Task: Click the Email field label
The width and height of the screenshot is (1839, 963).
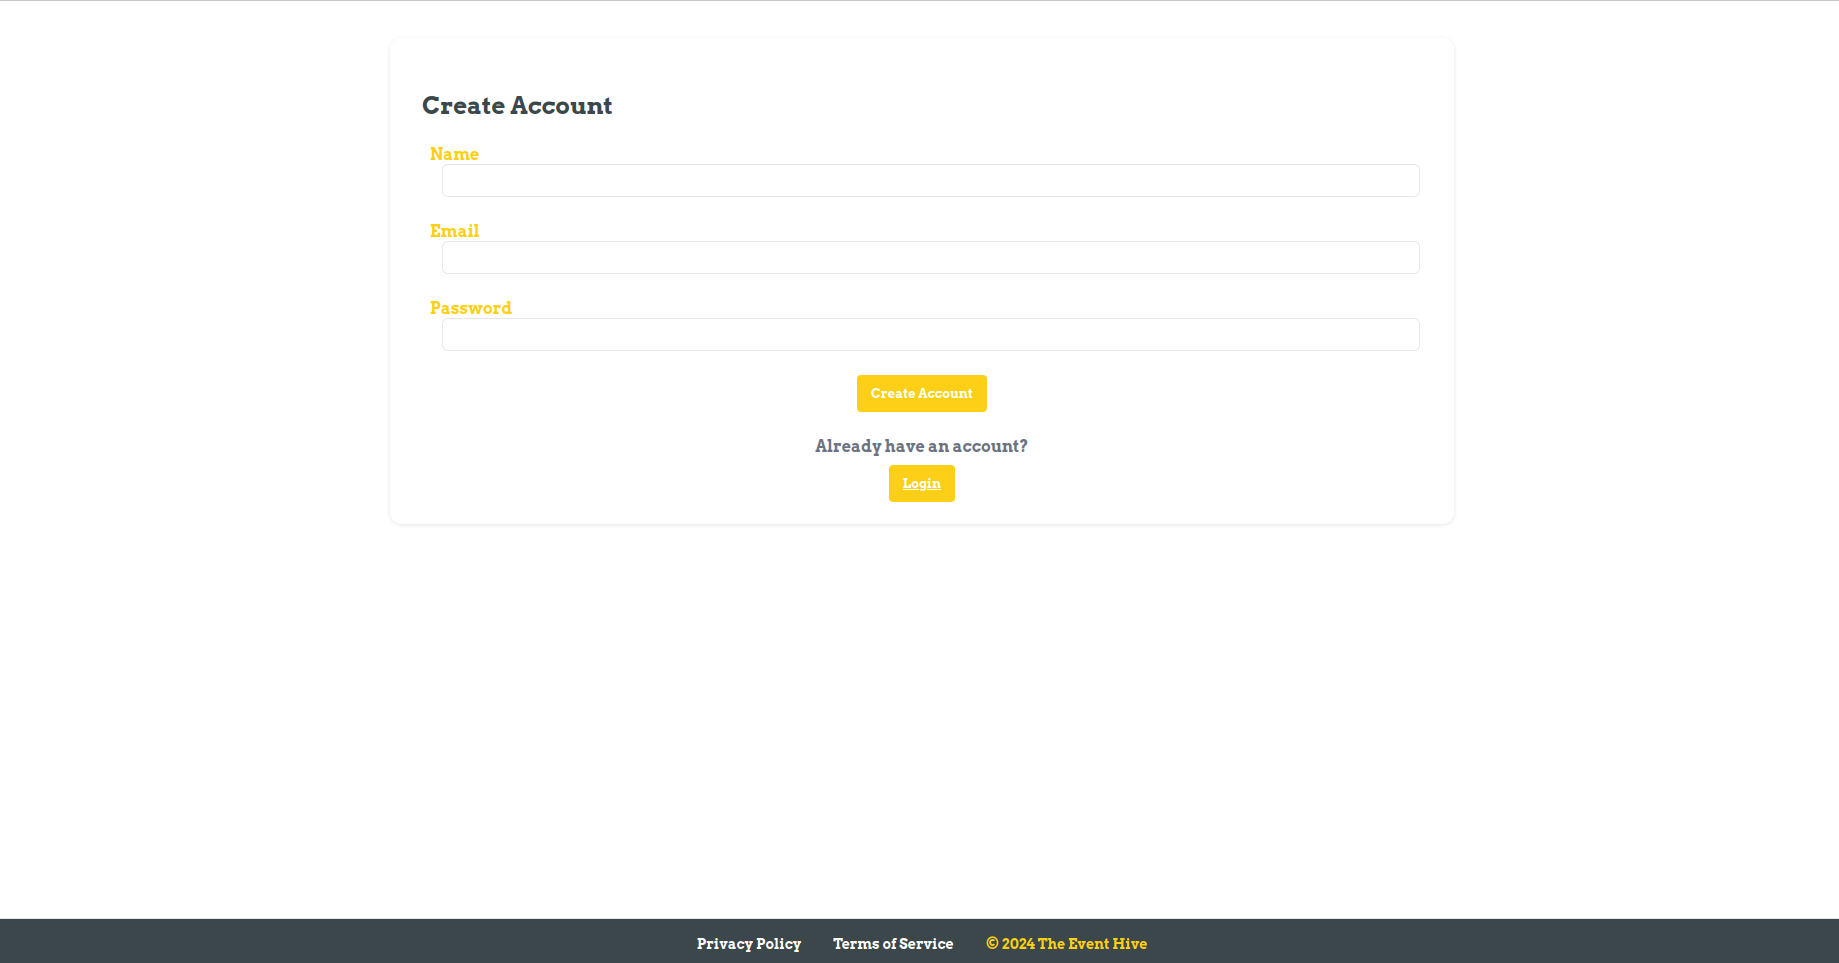Action: pos(454,231)
